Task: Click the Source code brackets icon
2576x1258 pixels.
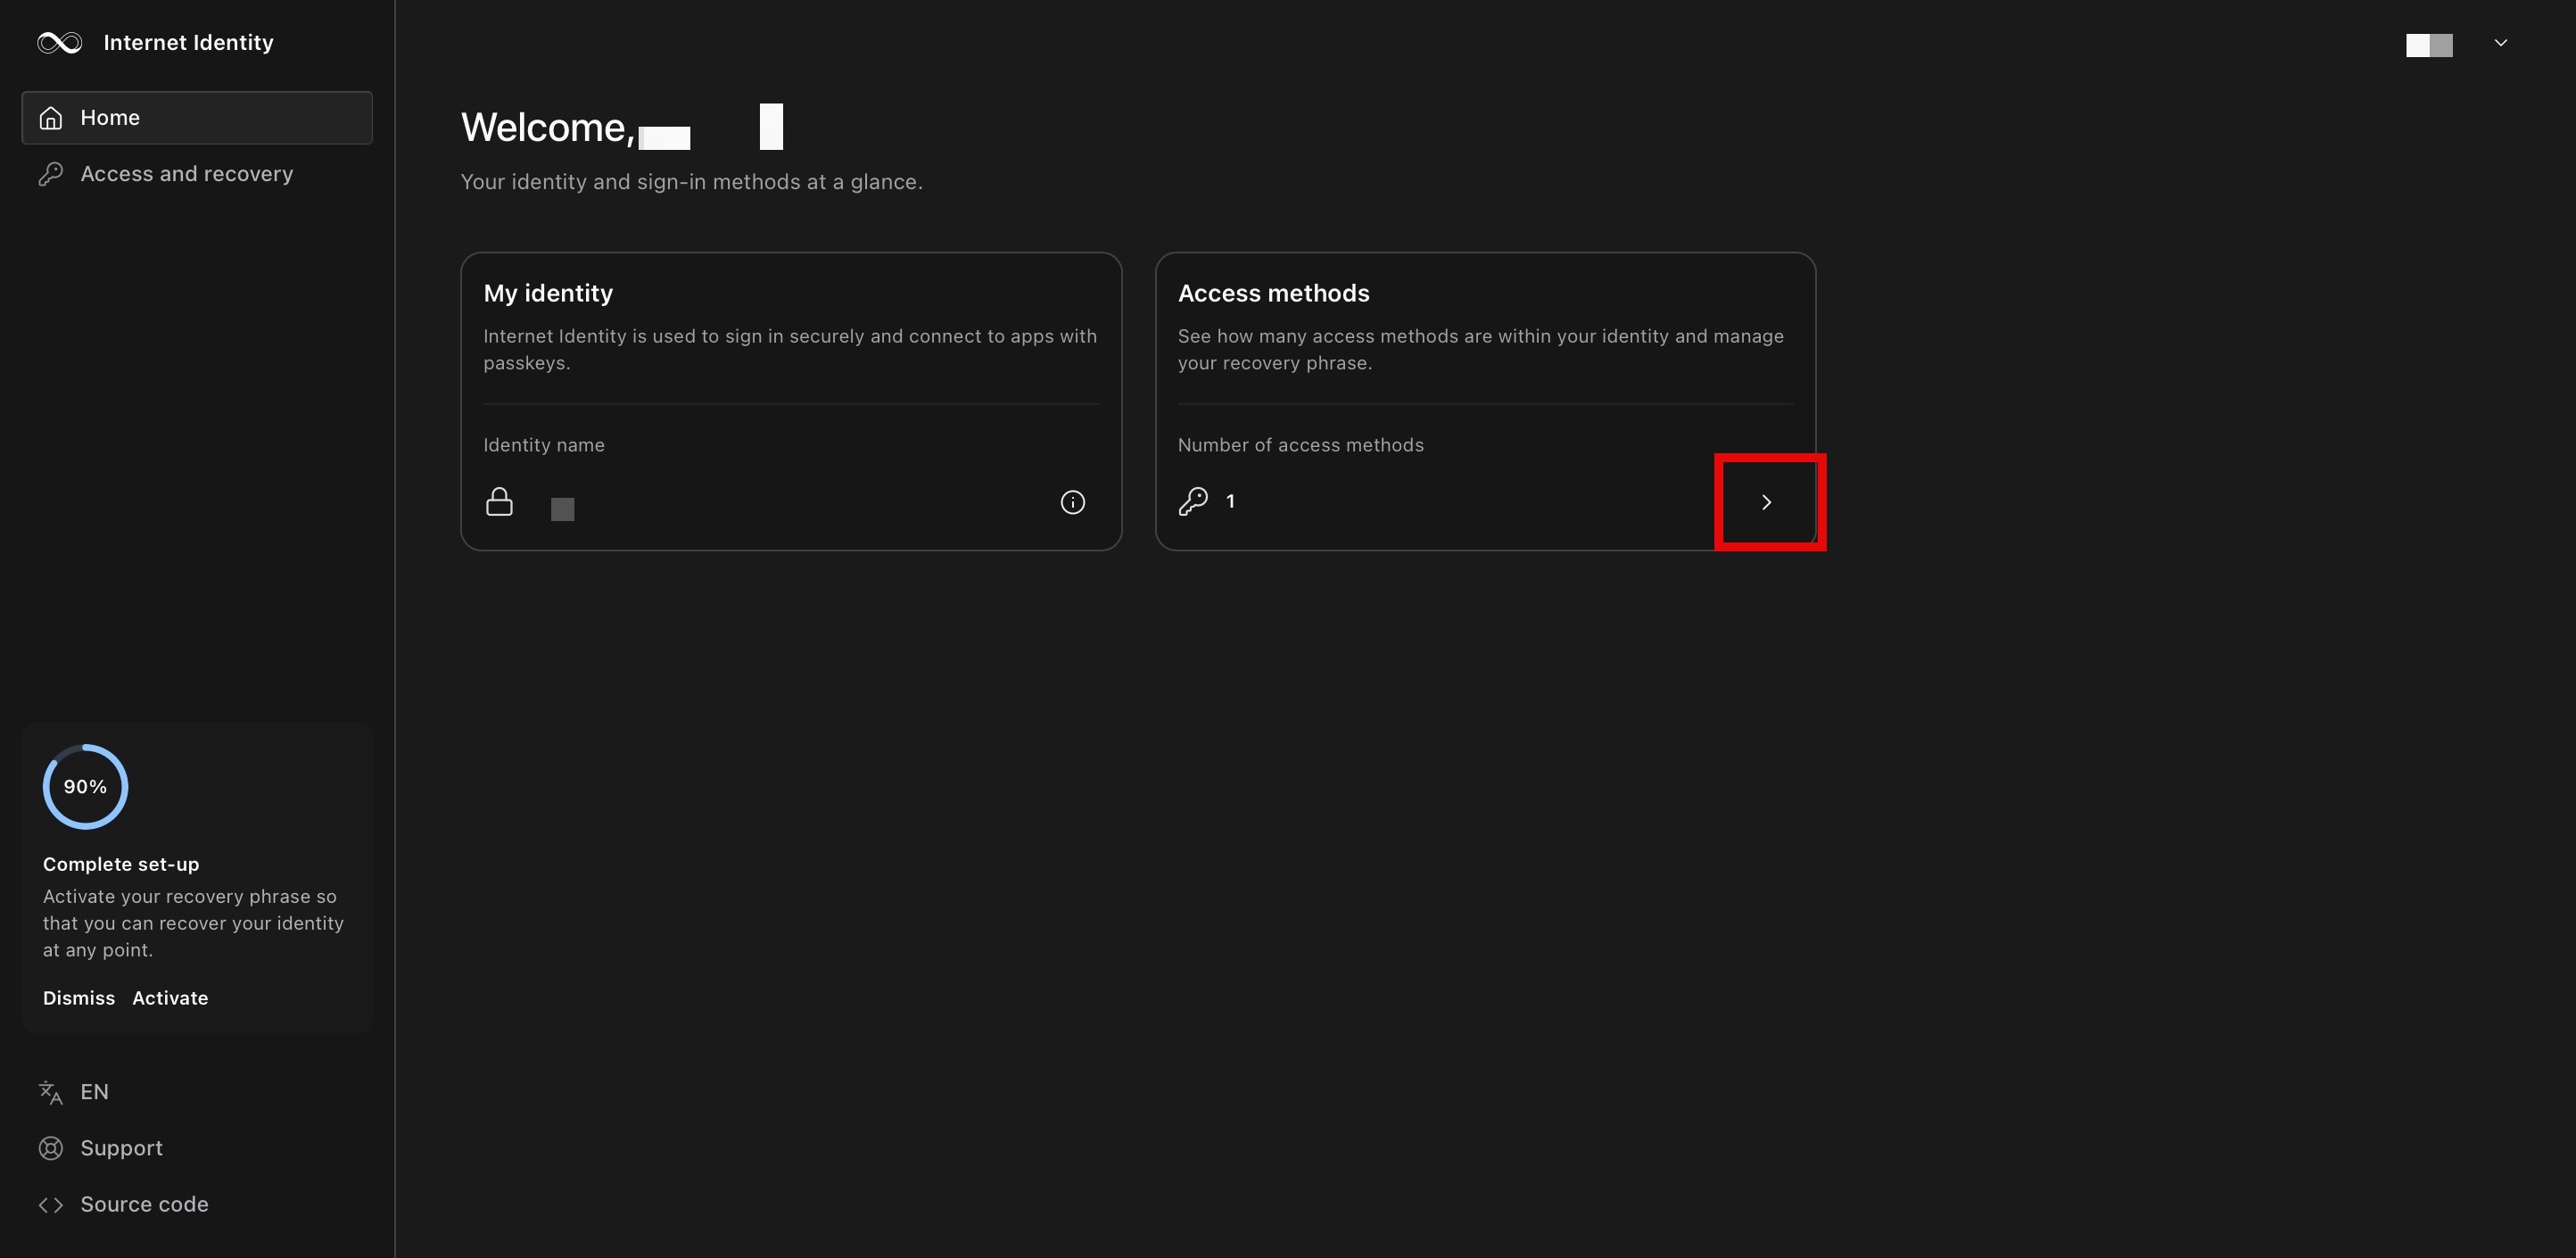Action: (51, 1204)
